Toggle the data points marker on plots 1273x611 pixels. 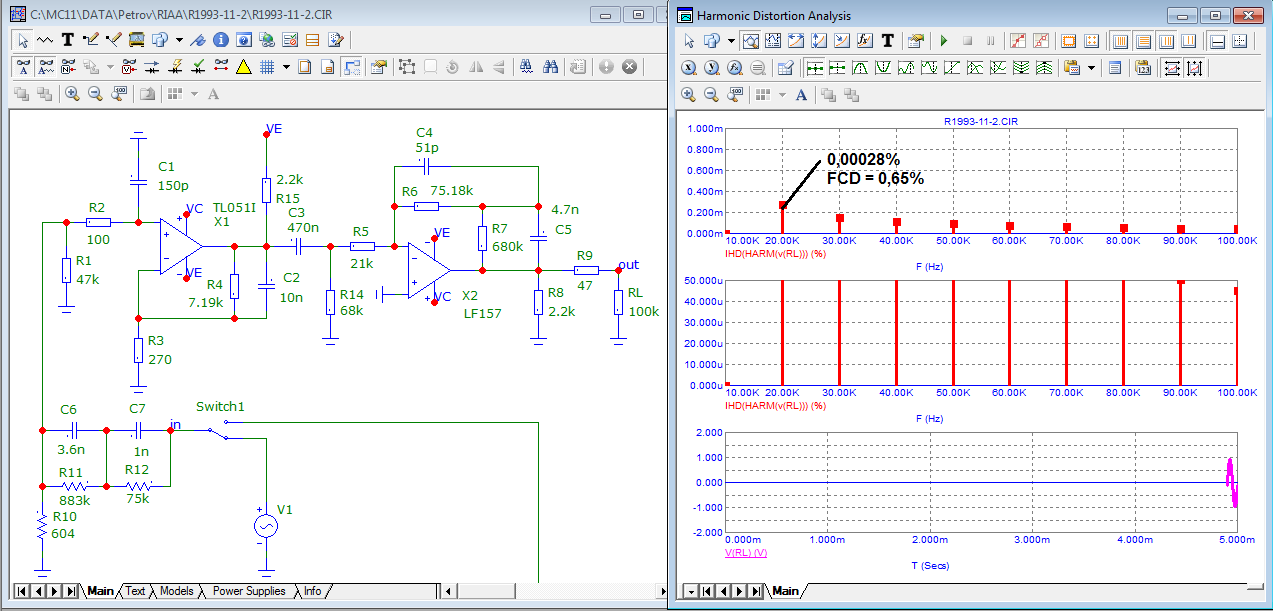click(x=1017, y=41)
